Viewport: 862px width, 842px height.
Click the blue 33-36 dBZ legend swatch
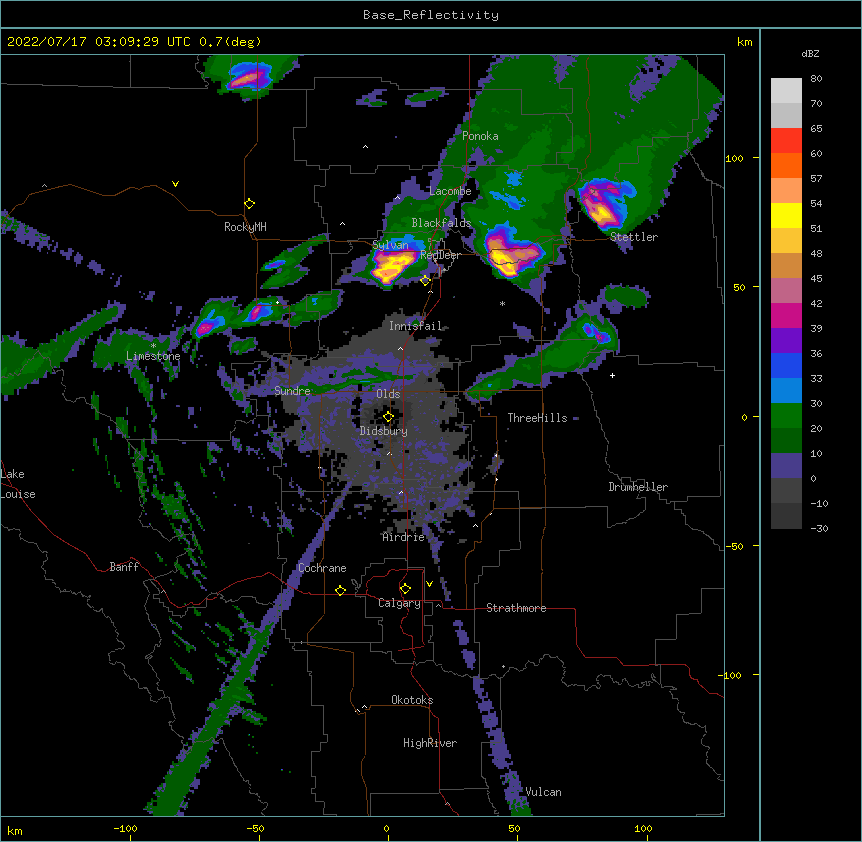[x=786, y=366]
